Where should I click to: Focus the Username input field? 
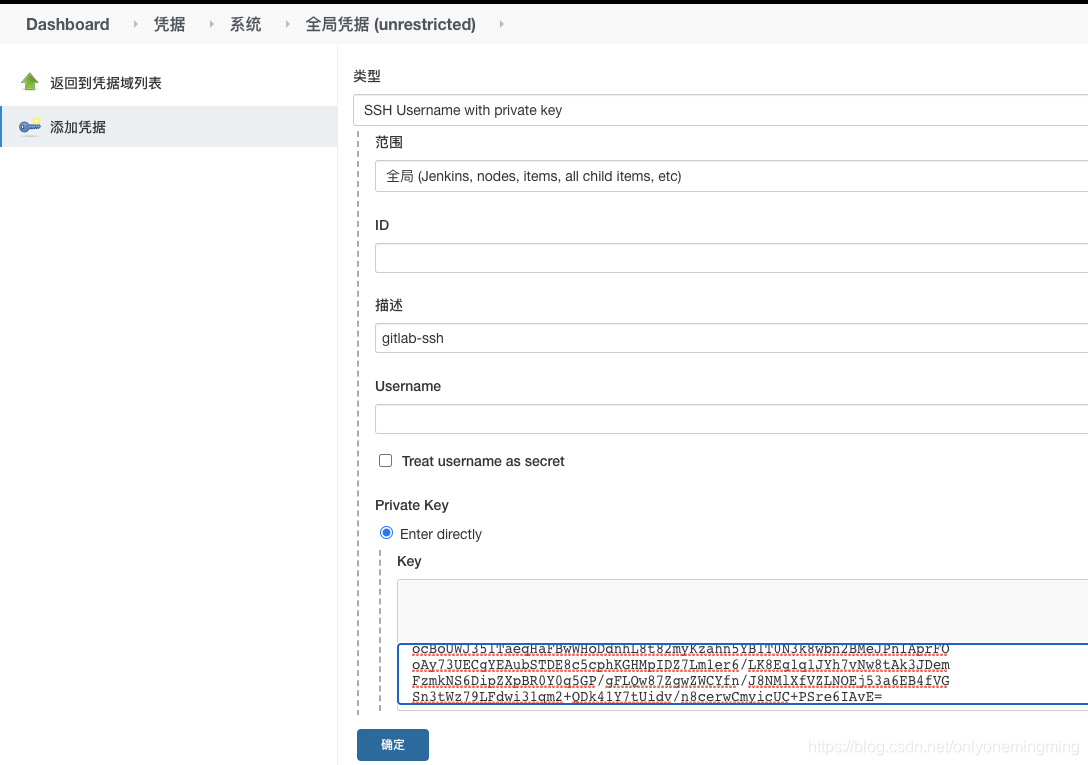(x=731, y=419)
